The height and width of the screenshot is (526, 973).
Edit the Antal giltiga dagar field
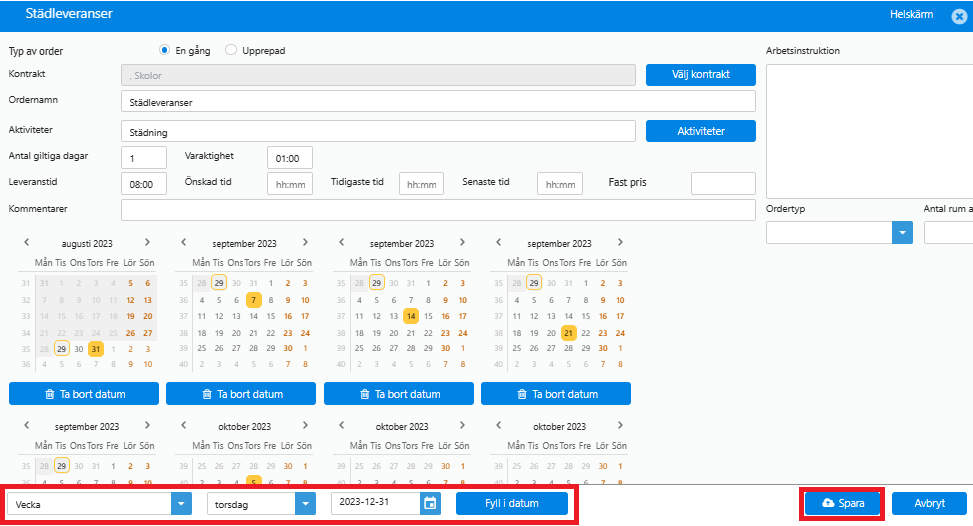[144, 158]
